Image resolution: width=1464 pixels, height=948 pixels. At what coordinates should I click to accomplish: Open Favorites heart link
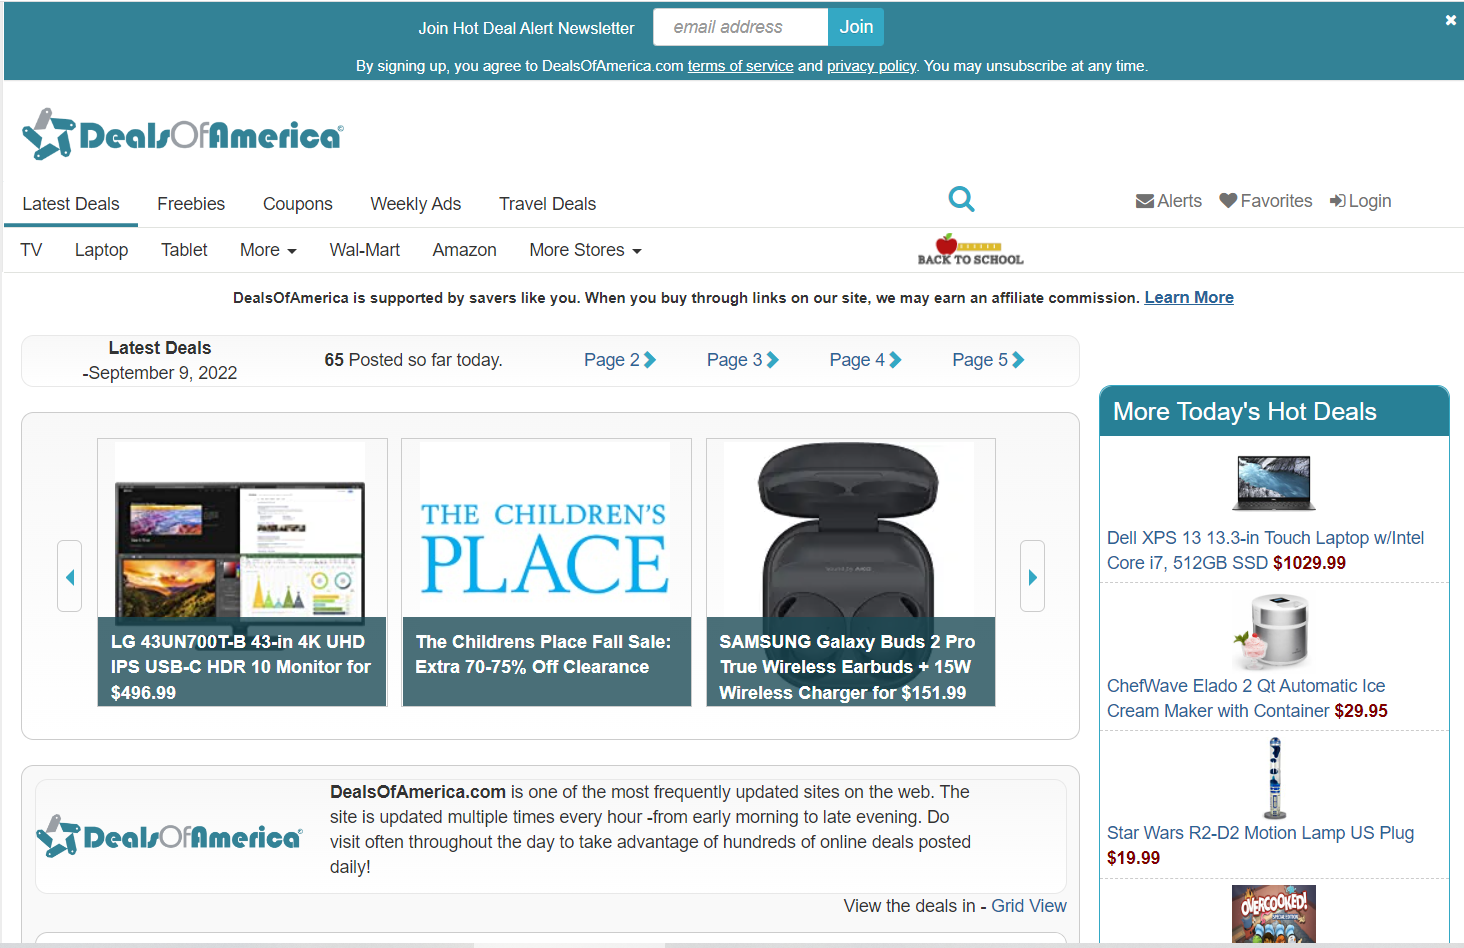[x=1265, y=201]
